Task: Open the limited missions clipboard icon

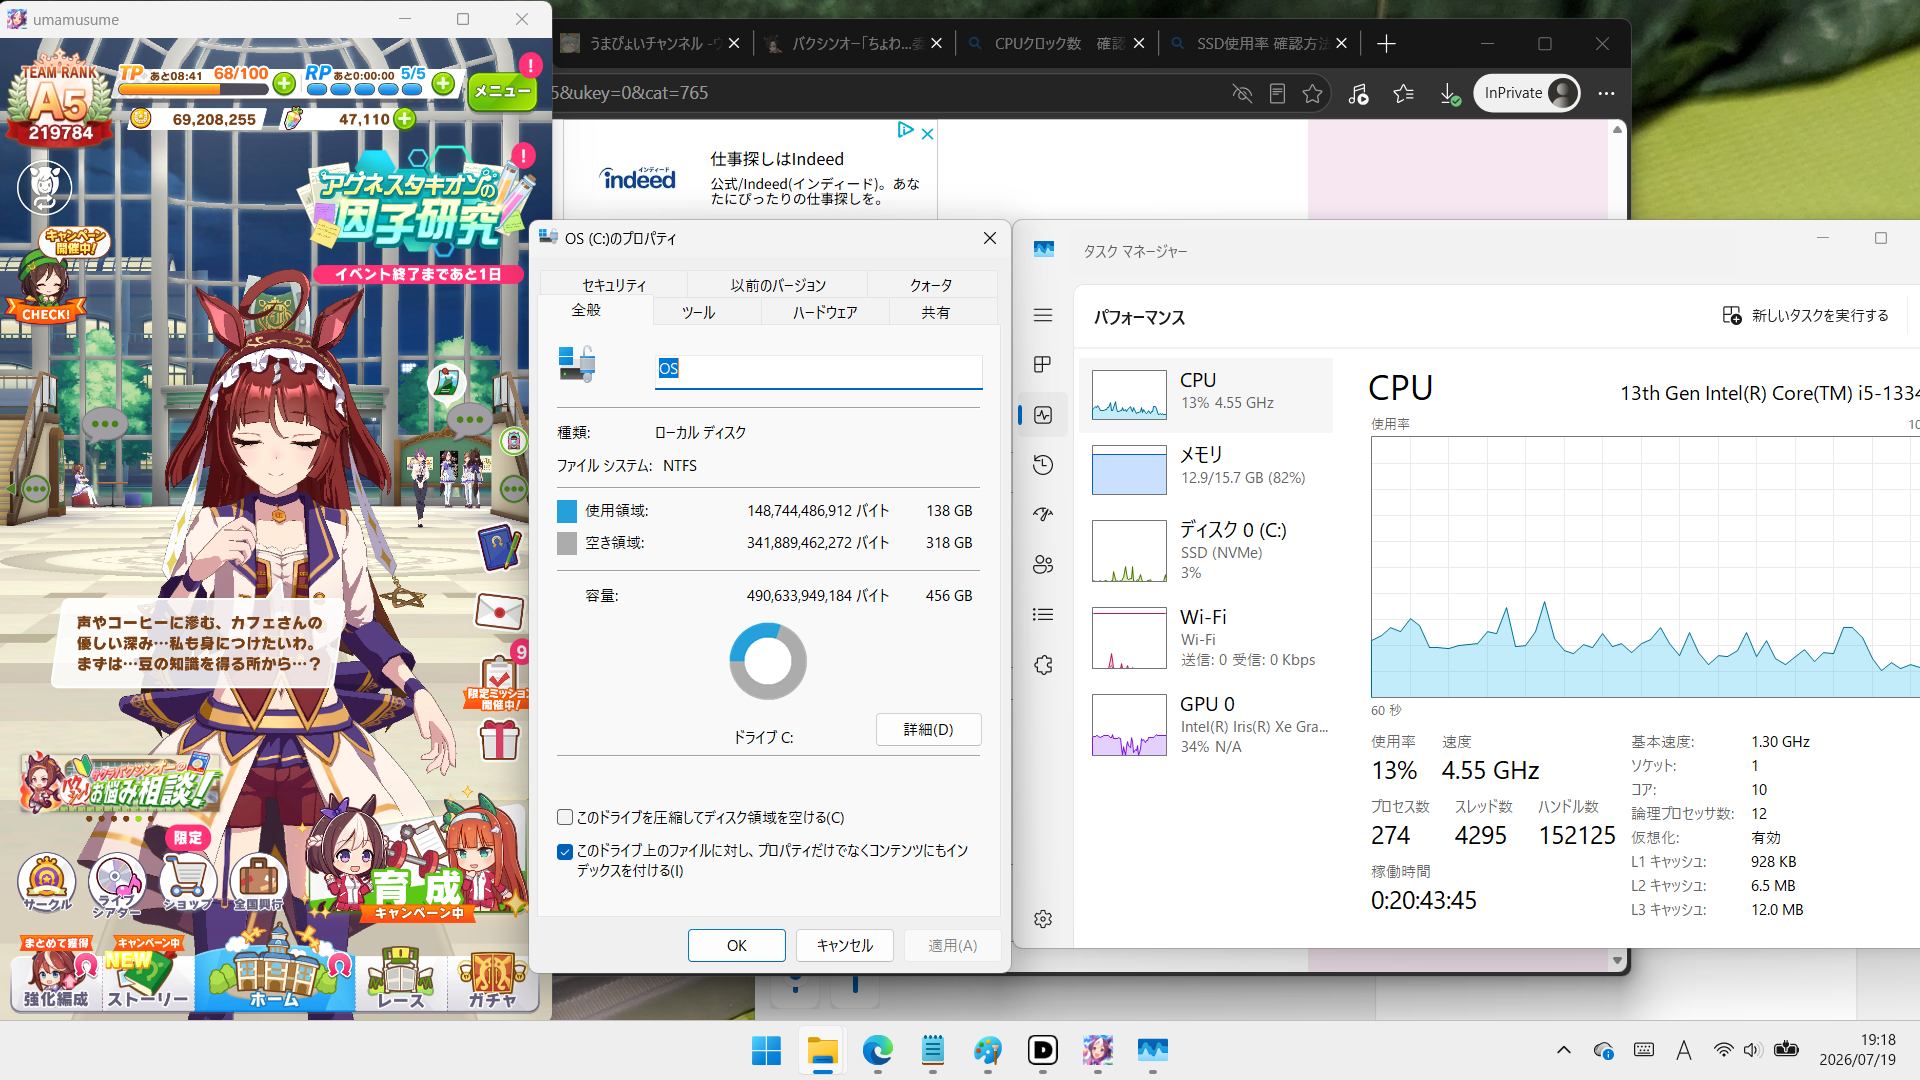Action: (x=498, y=682)
